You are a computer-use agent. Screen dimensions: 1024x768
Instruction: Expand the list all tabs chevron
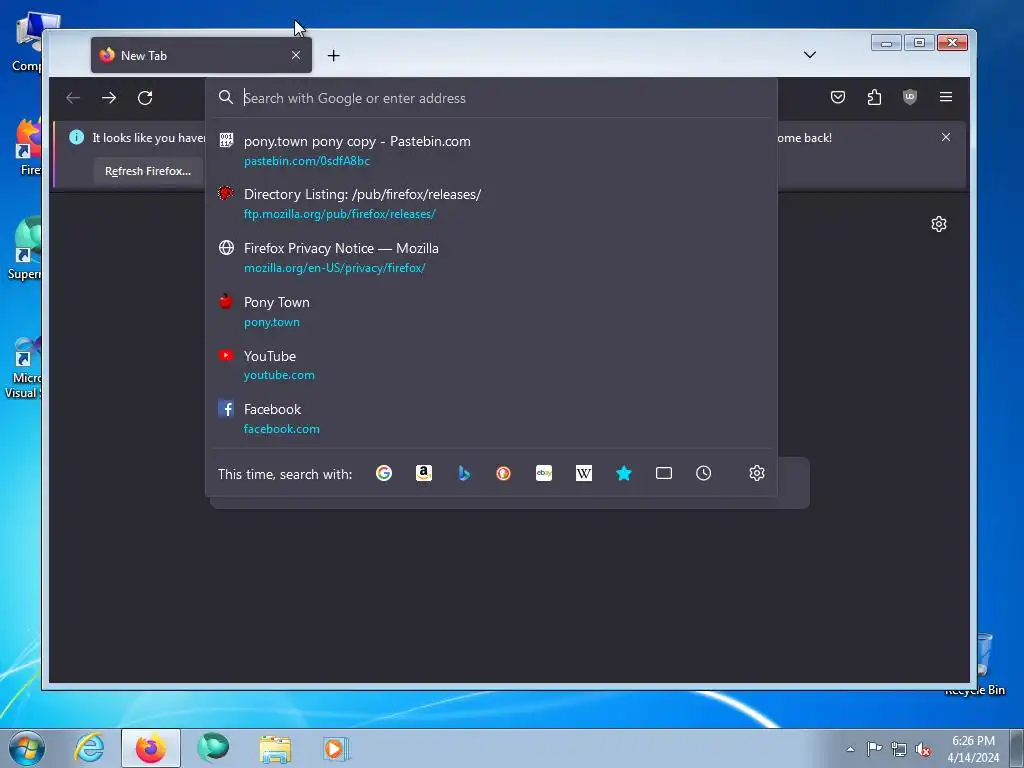pos(810,55)
